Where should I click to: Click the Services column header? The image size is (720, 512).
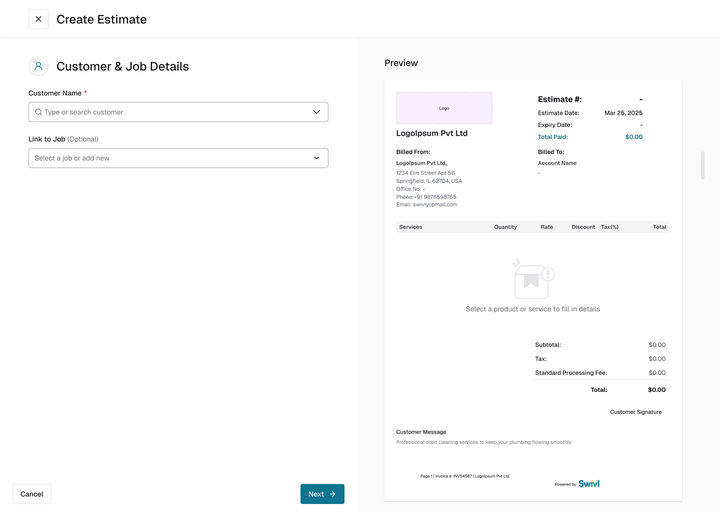(411, 227)
